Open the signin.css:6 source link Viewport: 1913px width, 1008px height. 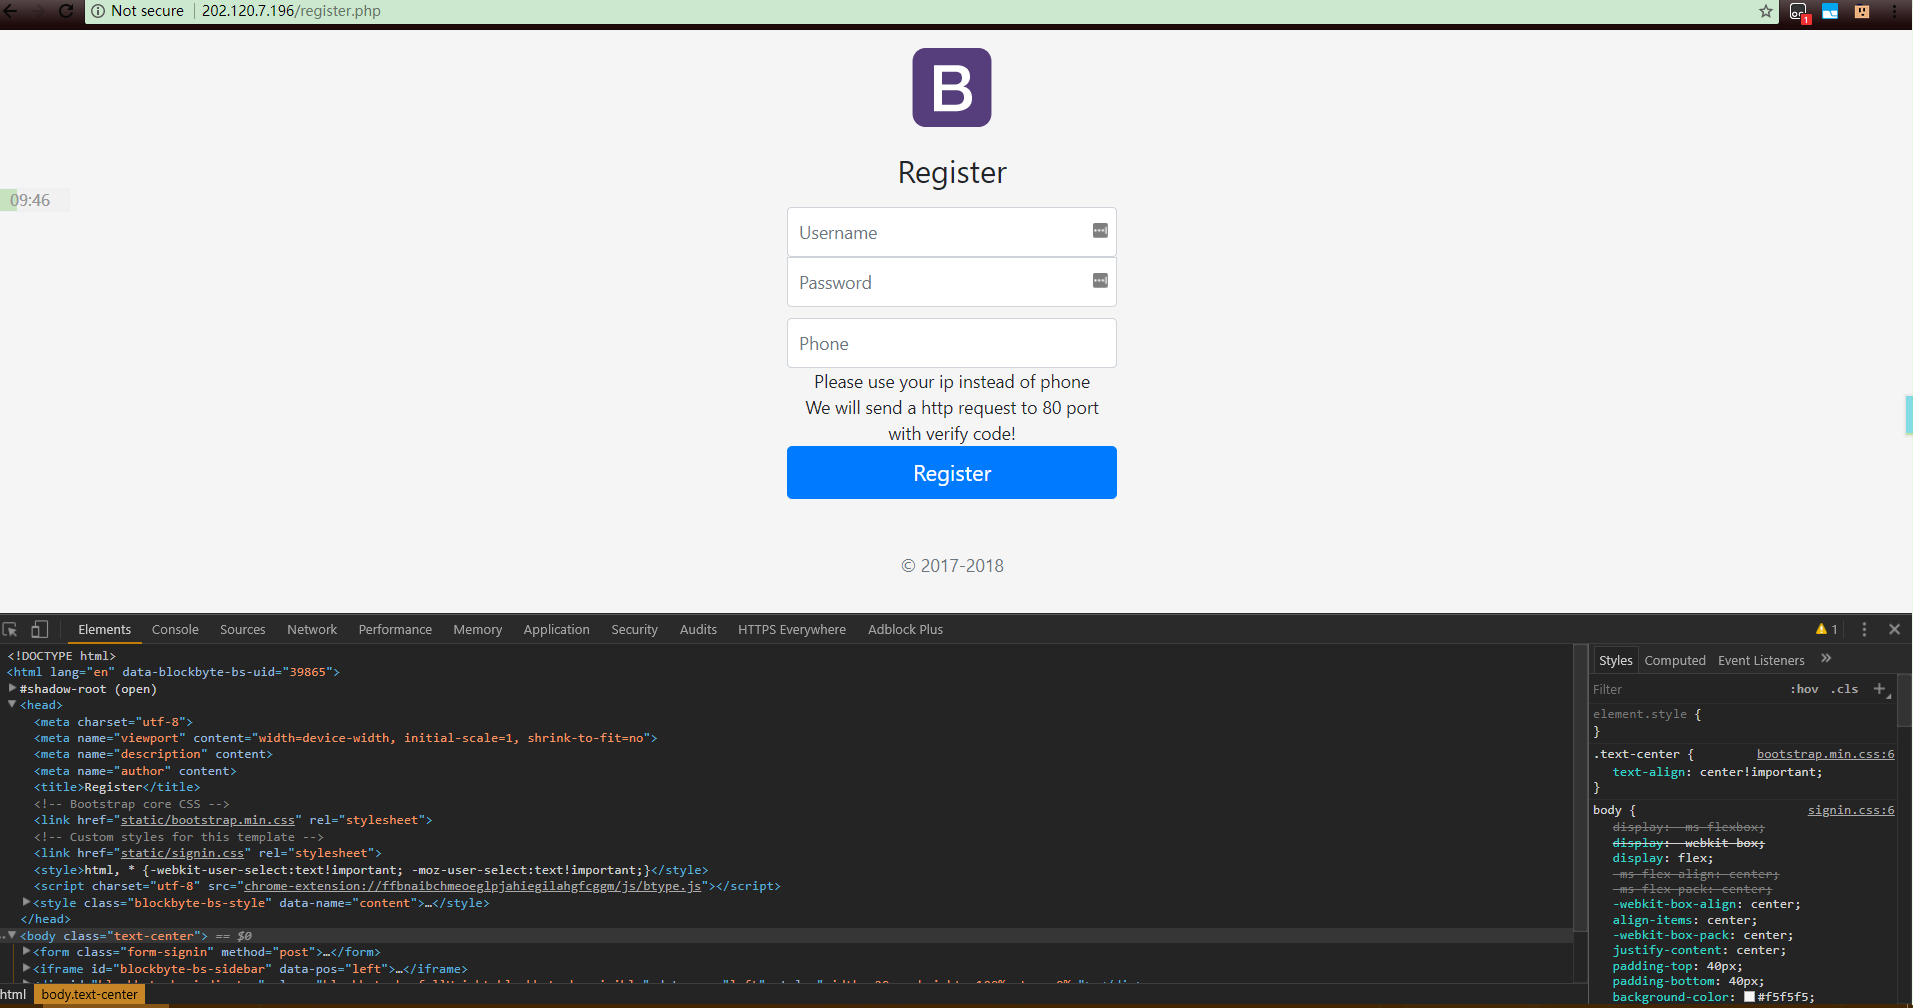click(1850, 810)
